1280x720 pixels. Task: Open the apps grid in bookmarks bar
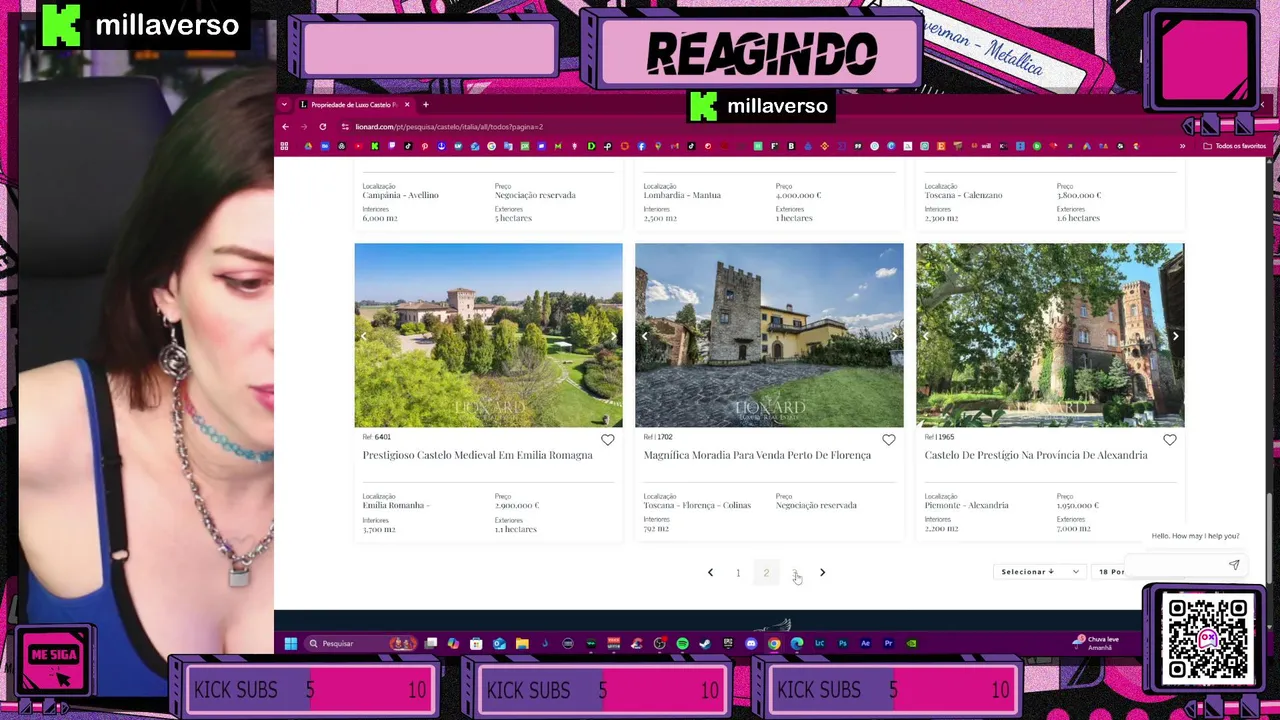[x=284, y=146]
